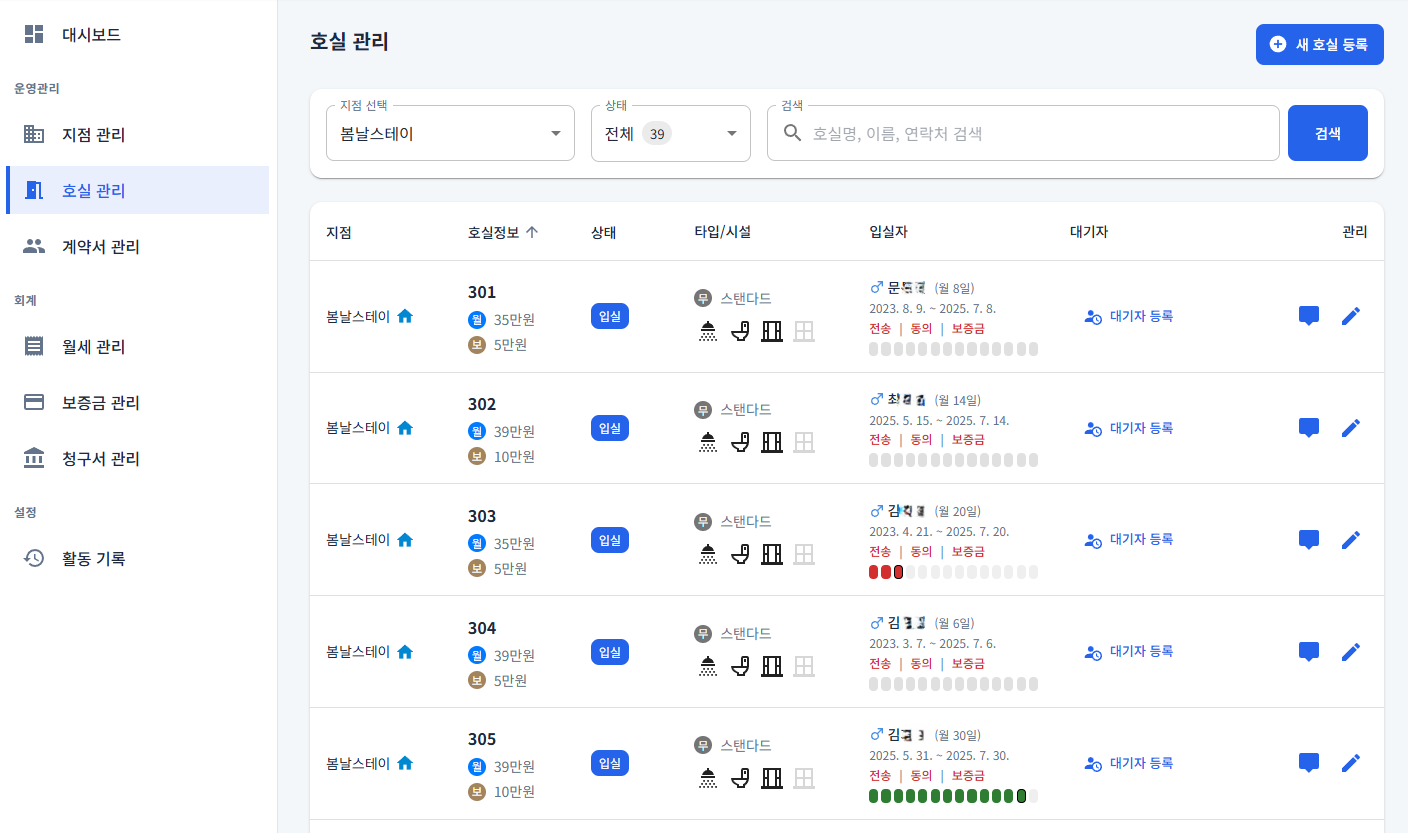Select the shower facility icon on room 303
The width and height of the screenshot is (1408, 833).
(707, 553)
